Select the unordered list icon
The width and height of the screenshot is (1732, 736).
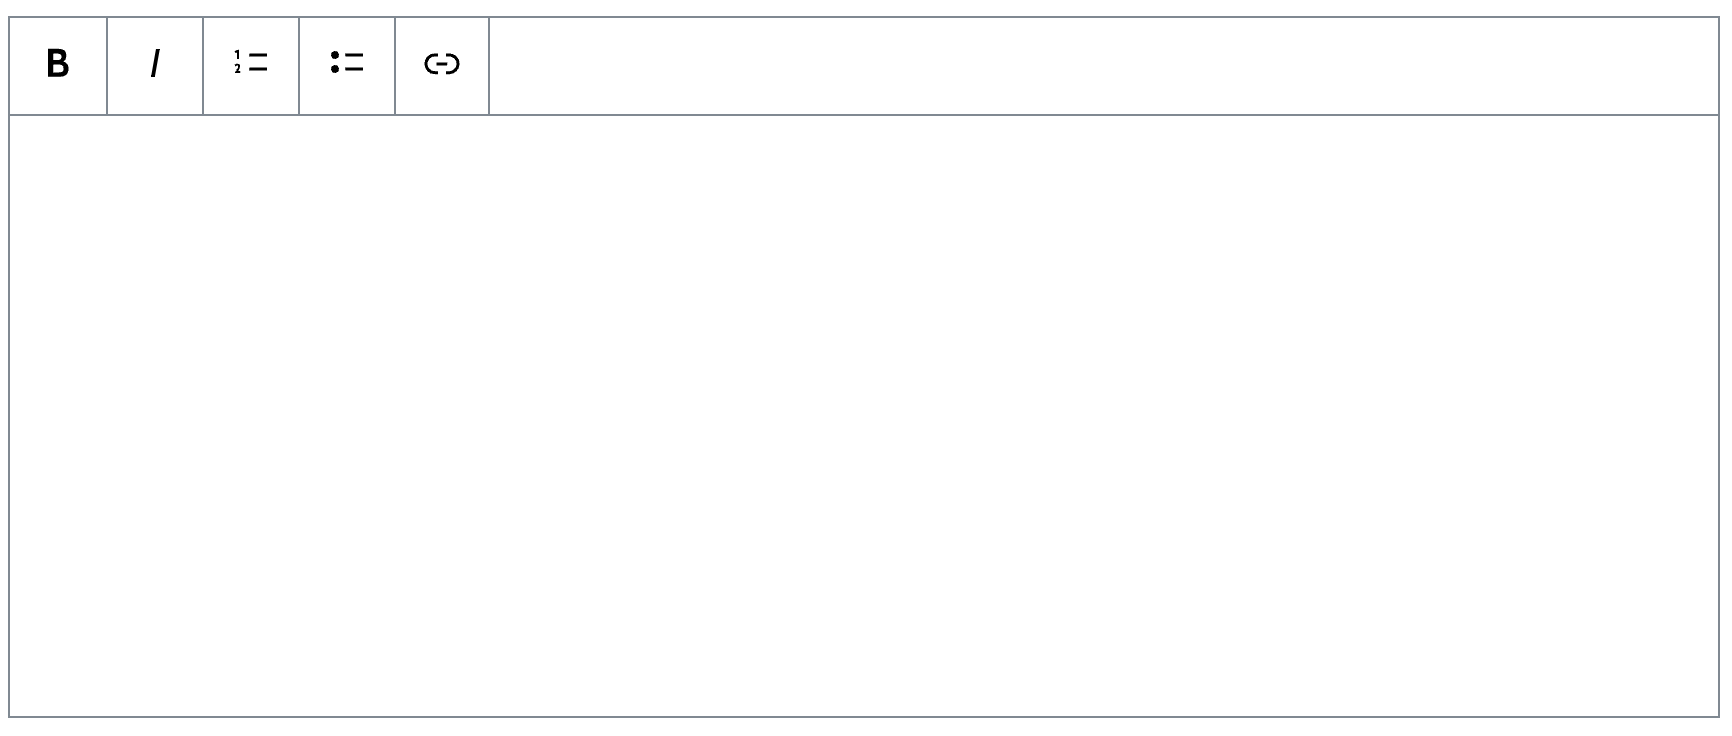pos(347,65)
